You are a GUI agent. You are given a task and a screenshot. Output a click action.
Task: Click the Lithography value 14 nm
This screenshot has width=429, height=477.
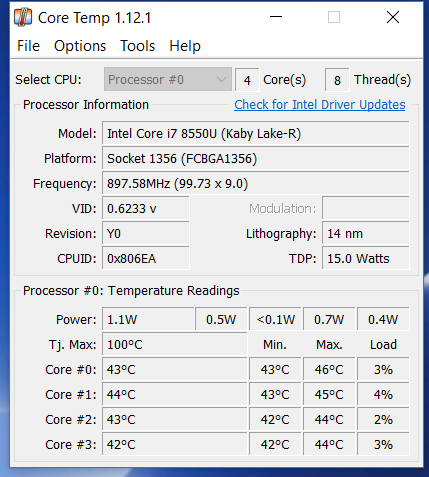366,234
